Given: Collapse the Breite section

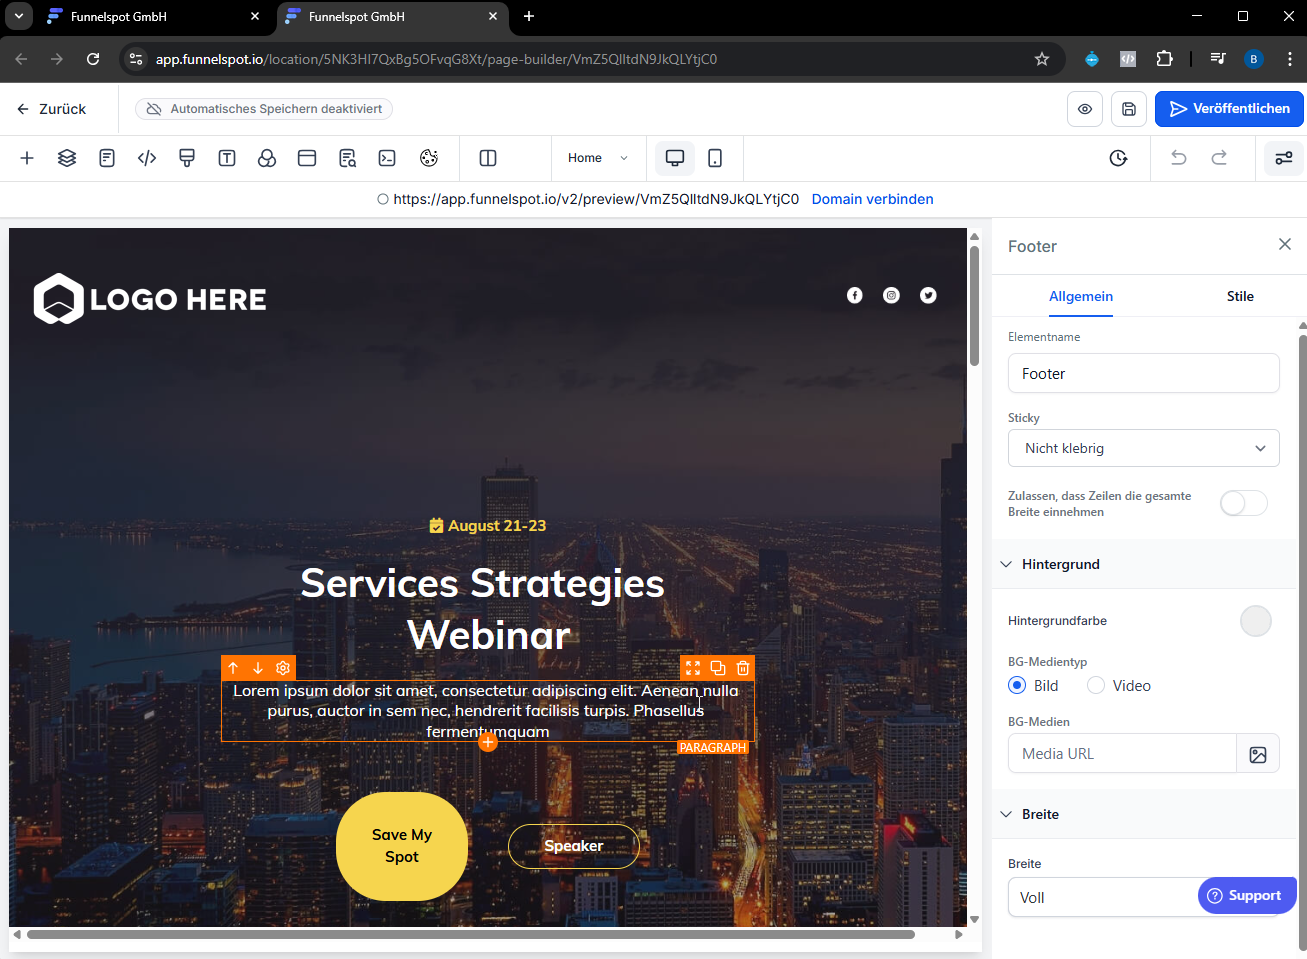Looking at the screenshot, I should [x=1006, y=814].
